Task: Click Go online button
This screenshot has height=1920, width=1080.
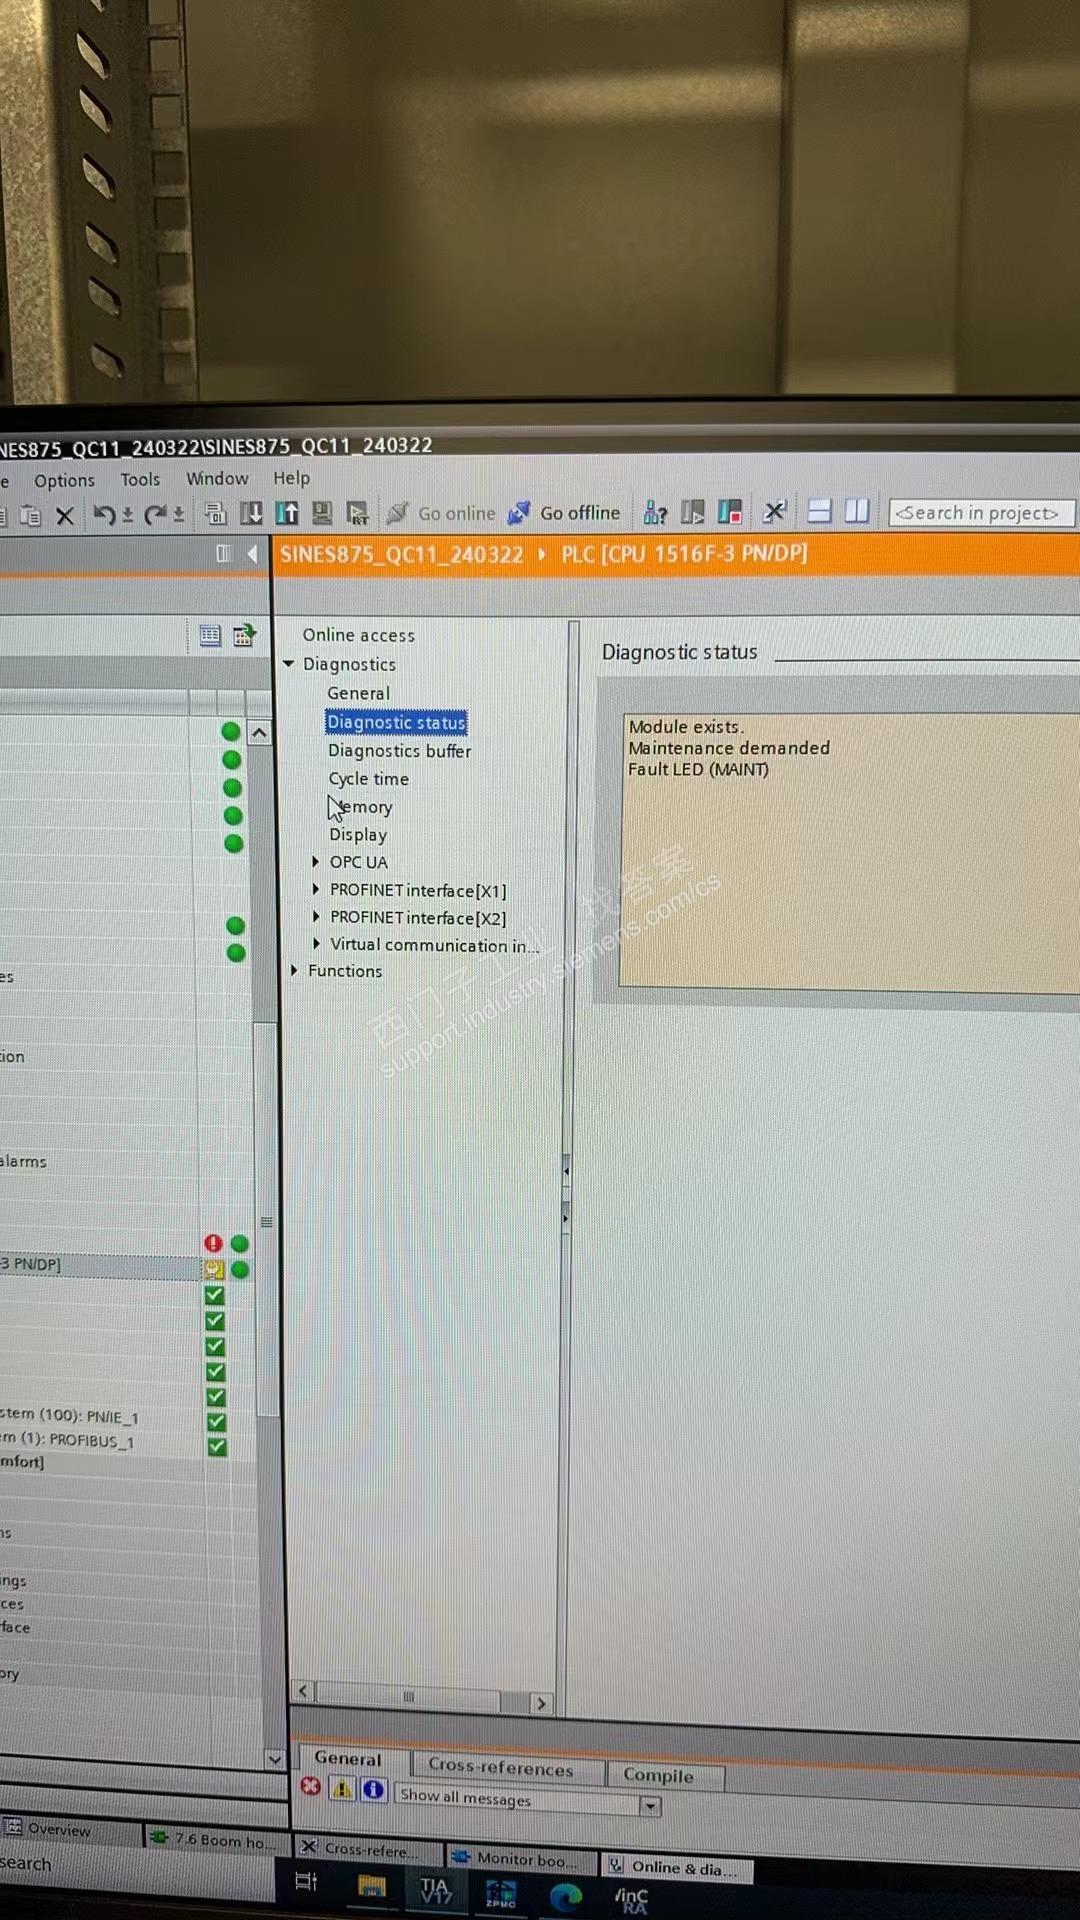Action: [x=441, y=513]
